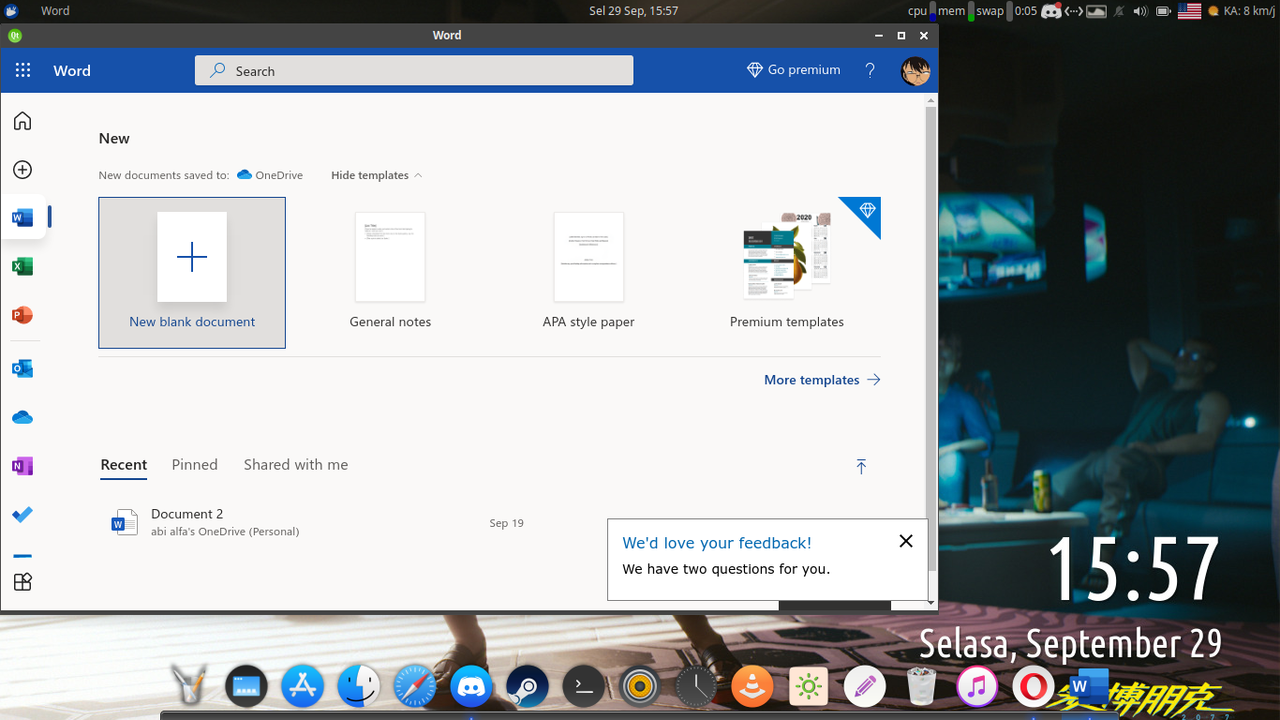Collapse templates with Hide templates chevron
This screenshot has height=720, width=1280.
pos(376,175)
